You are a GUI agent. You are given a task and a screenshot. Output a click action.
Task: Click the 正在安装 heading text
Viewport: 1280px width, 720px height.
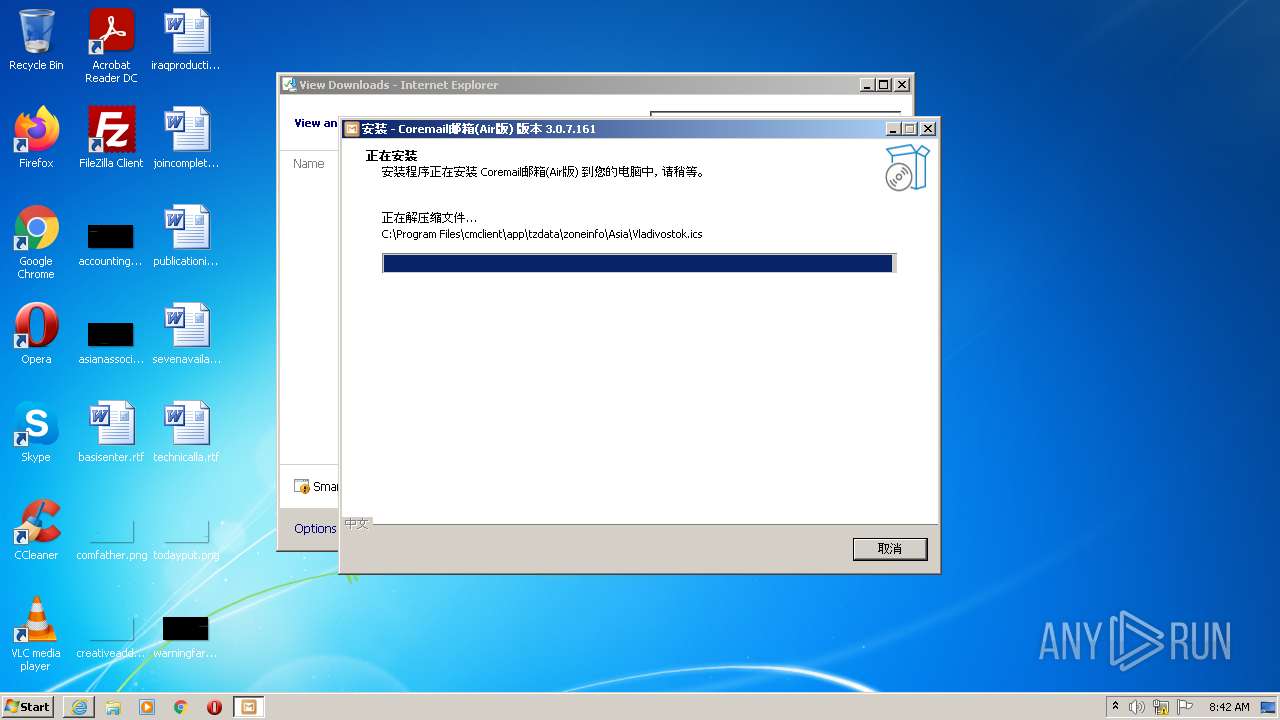[x=391, y=156]
